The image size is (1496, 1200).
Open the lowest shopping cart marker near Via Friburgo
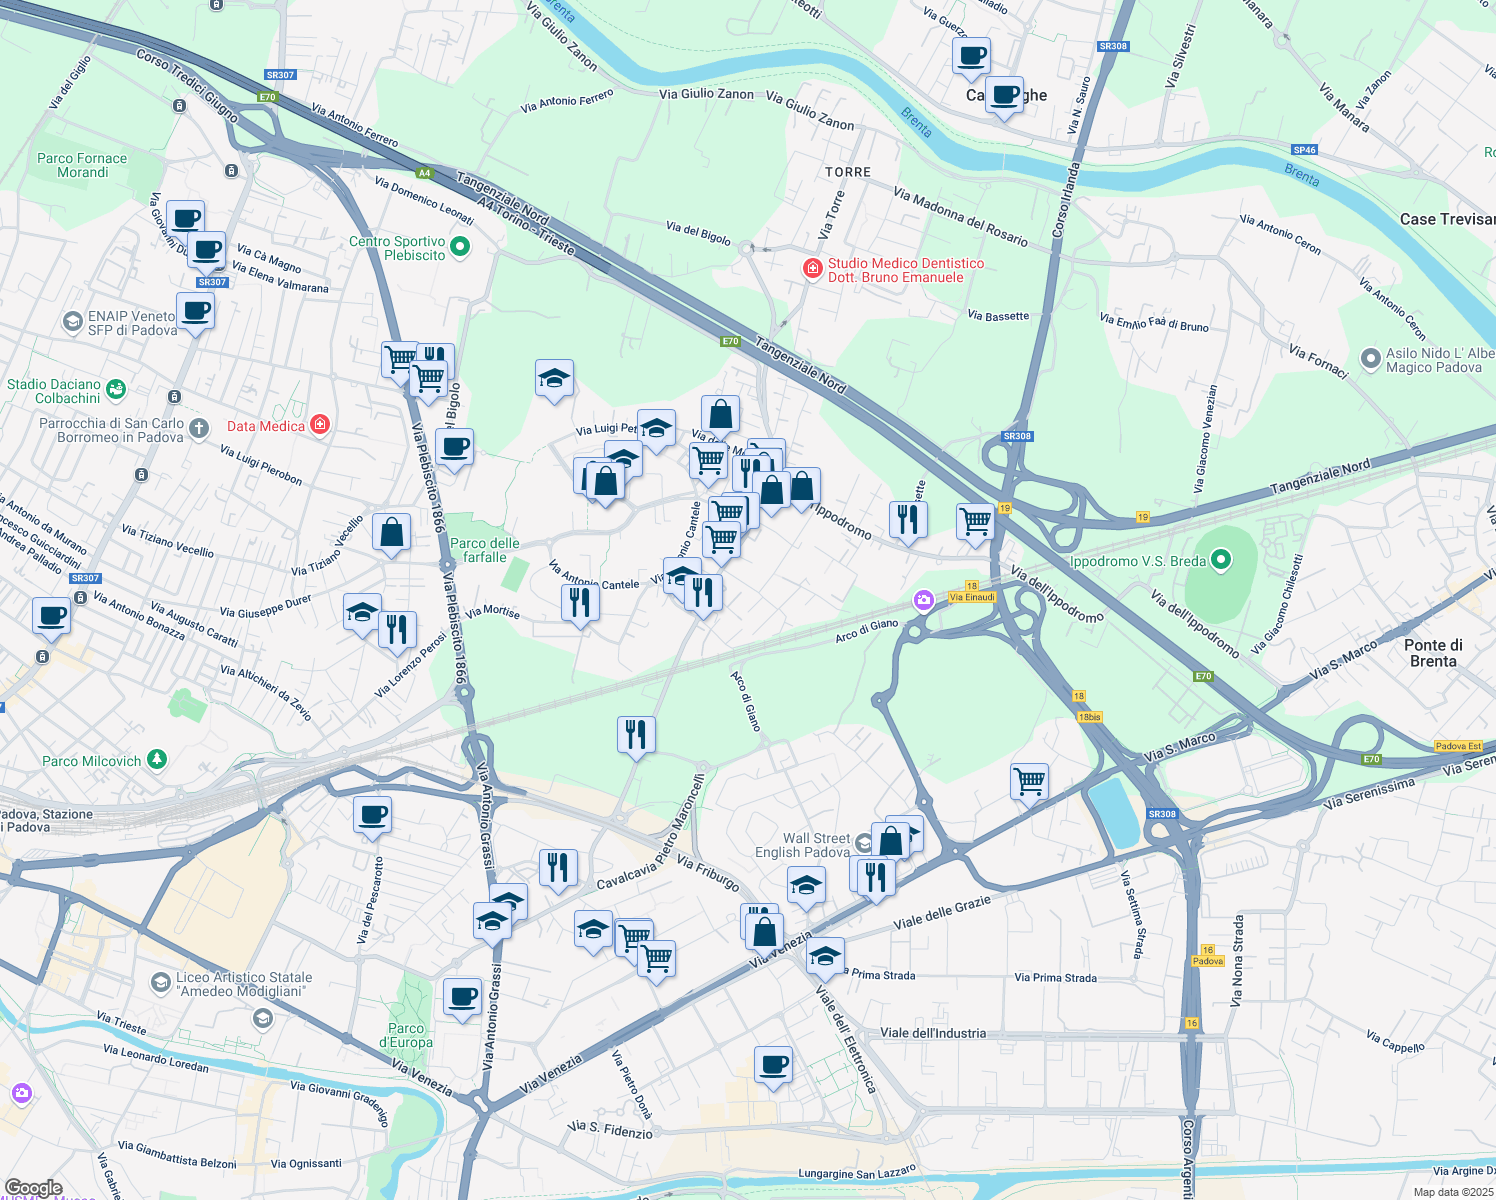pos(656,959)
